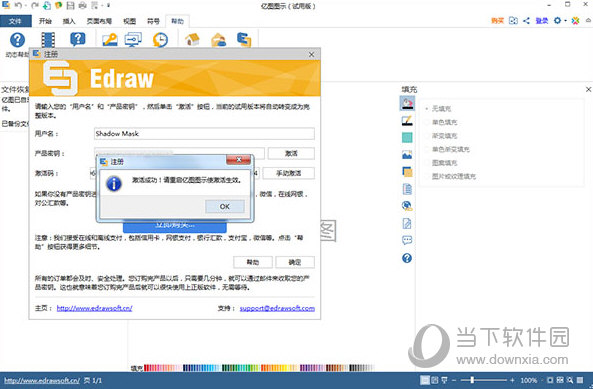The image size is (593, 389).
Task: Select the globe hyperlink icon in side panel
Action: click(407, 206)
